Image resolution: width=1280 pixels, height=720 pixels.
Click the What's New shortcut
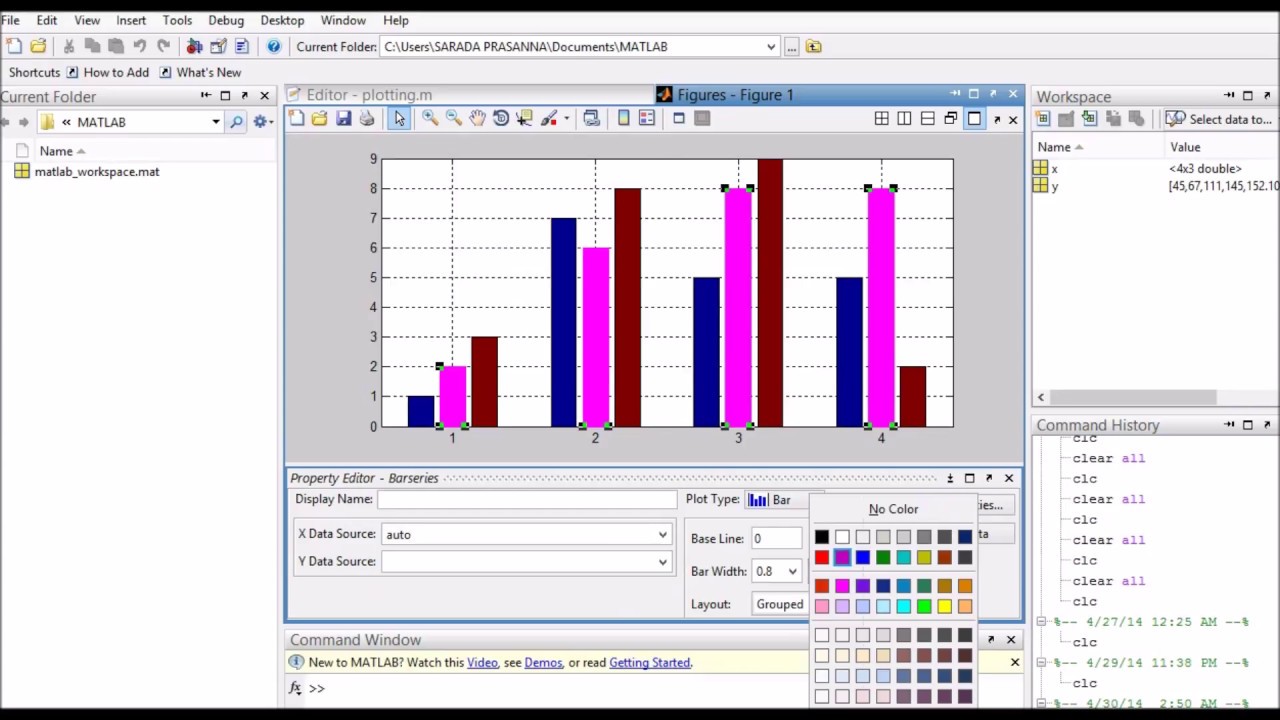(200, 72)
